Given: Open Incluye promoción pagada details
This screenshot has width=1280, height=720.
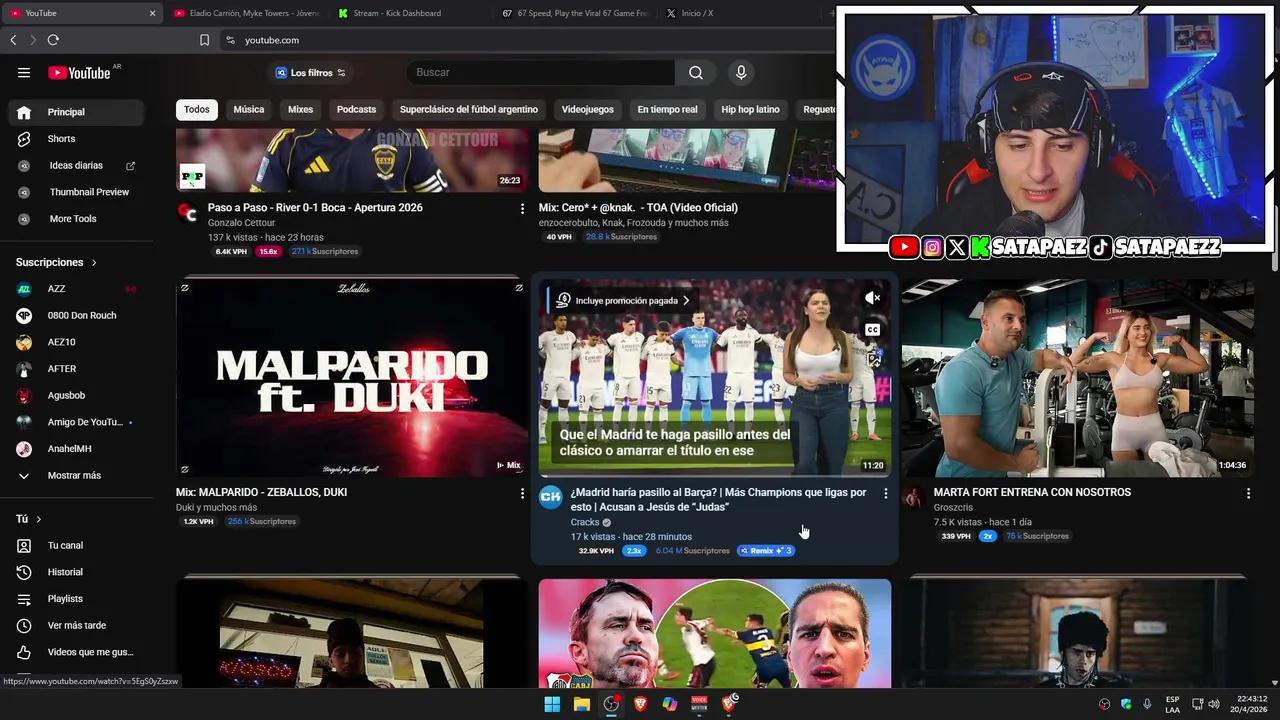Looking at the screenshot, I should tap(623, 300).
